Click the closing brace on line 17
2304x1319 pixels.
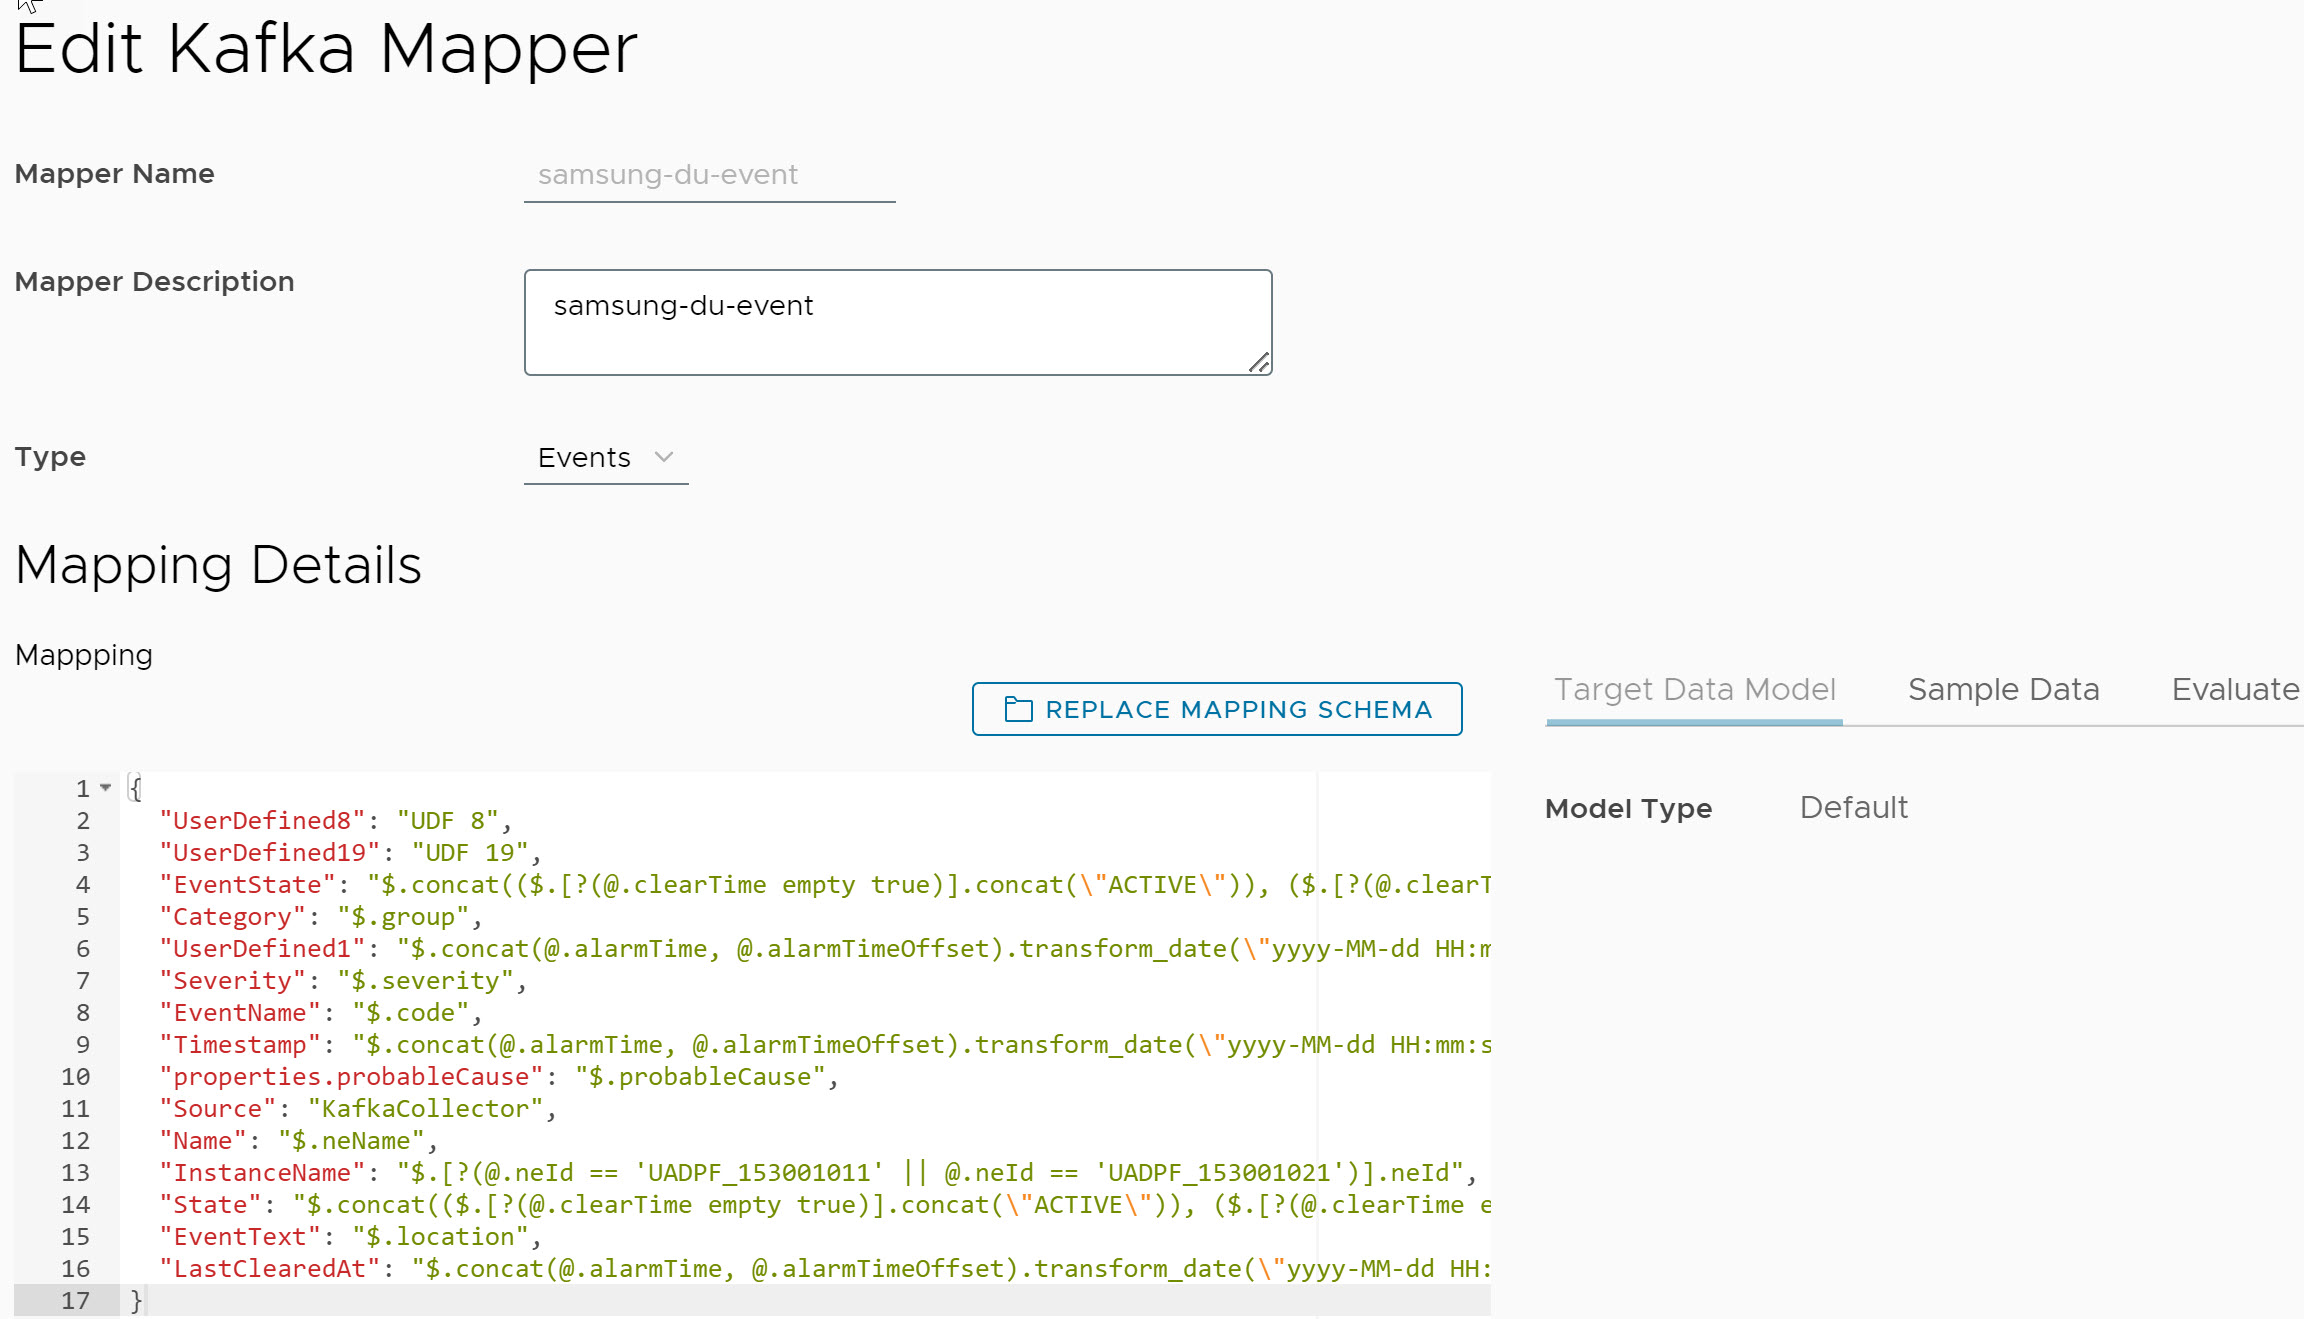point(137,1301)
